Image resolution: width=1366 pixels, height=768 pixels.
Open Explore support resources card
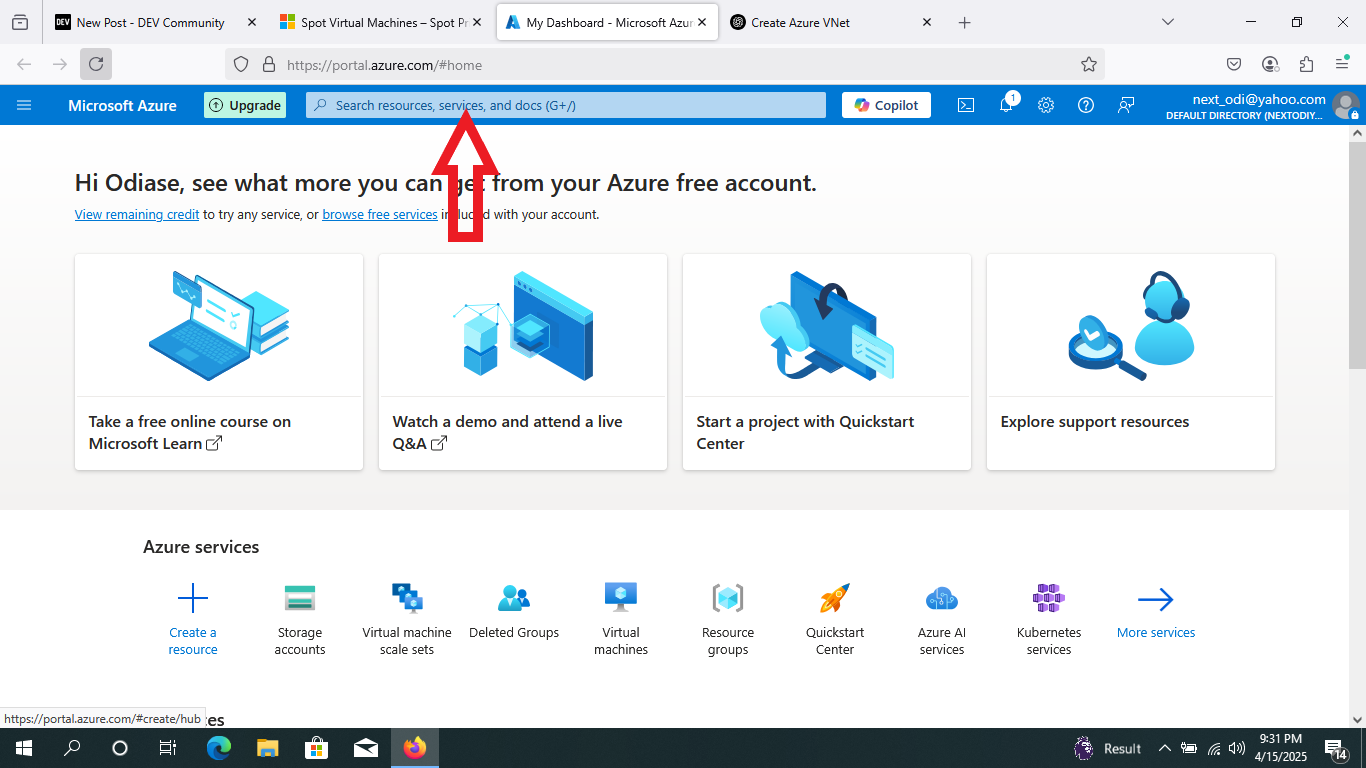click(x=1131, y=362)
